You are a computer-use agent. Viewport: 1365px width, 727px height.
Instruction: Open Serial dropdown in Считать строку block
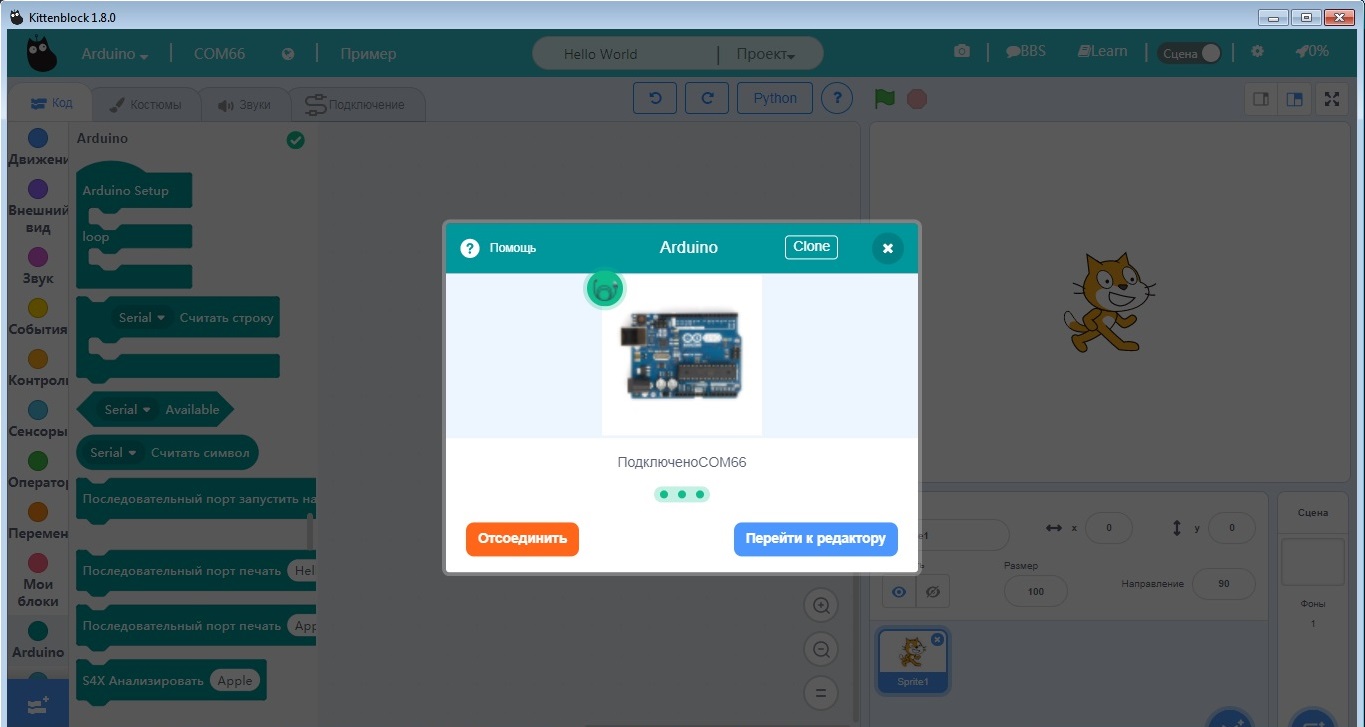click(142, 318)
